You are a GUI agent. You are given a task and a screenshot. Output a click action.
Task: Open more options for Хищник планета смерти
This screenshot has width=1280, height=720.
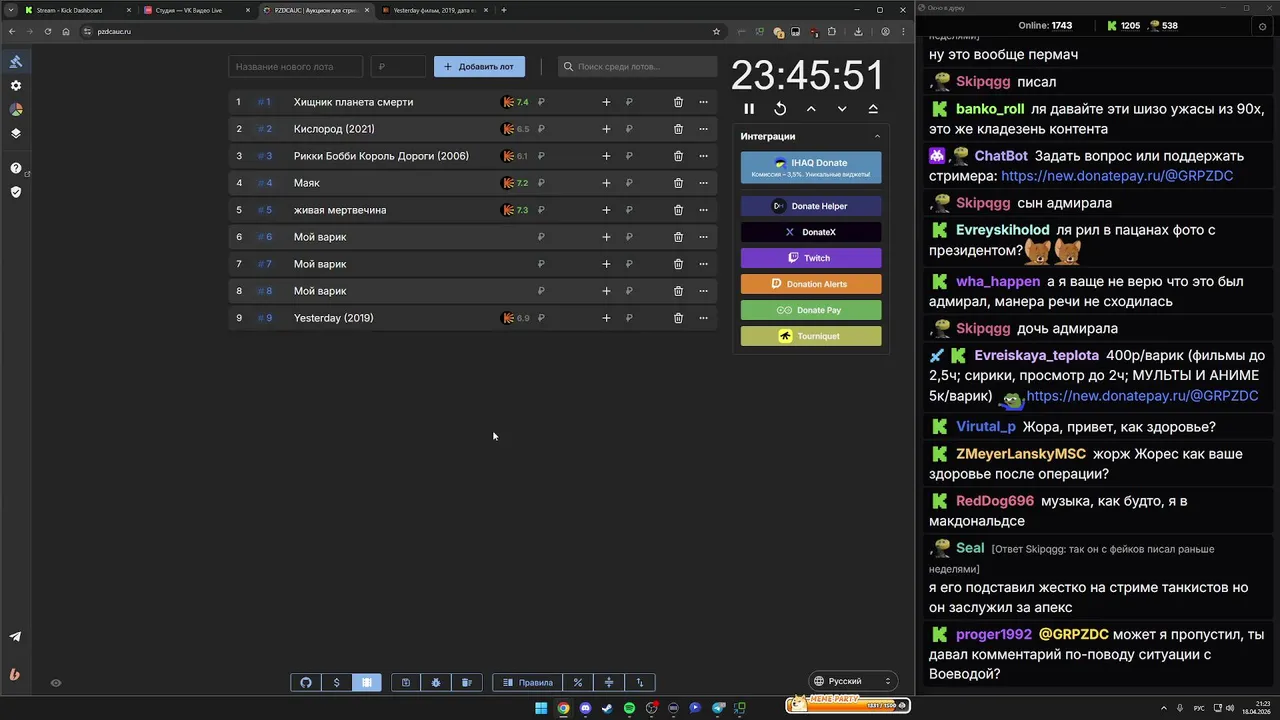coord(703,102)
